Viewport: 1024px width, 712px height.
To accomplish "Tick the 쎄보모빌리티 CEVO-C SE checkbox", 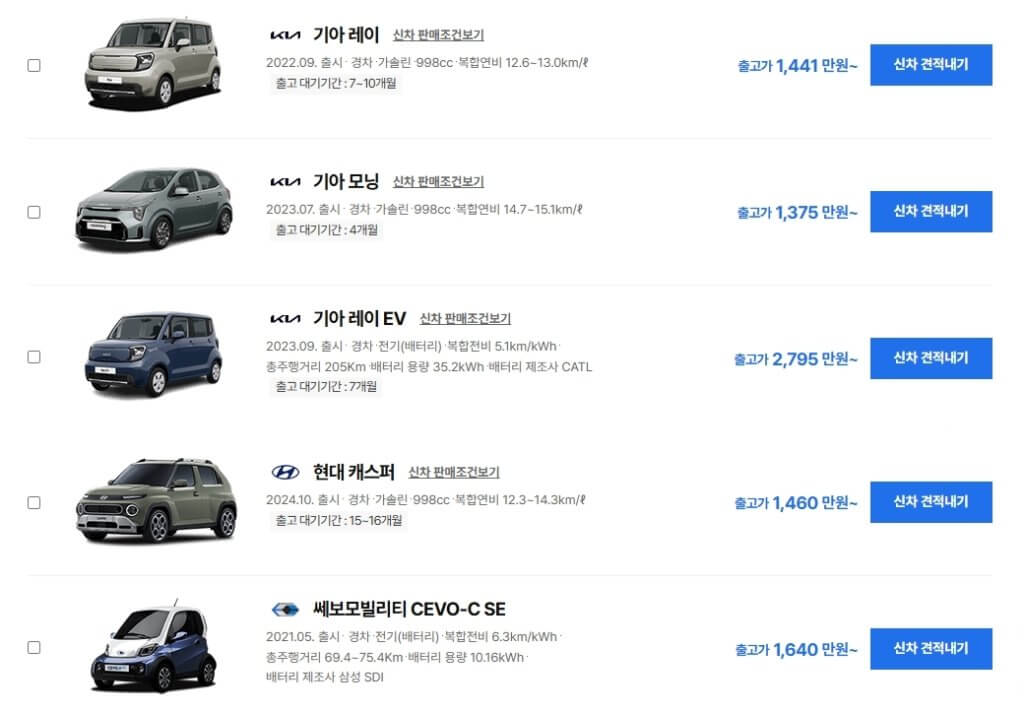I will click(34, 647).
